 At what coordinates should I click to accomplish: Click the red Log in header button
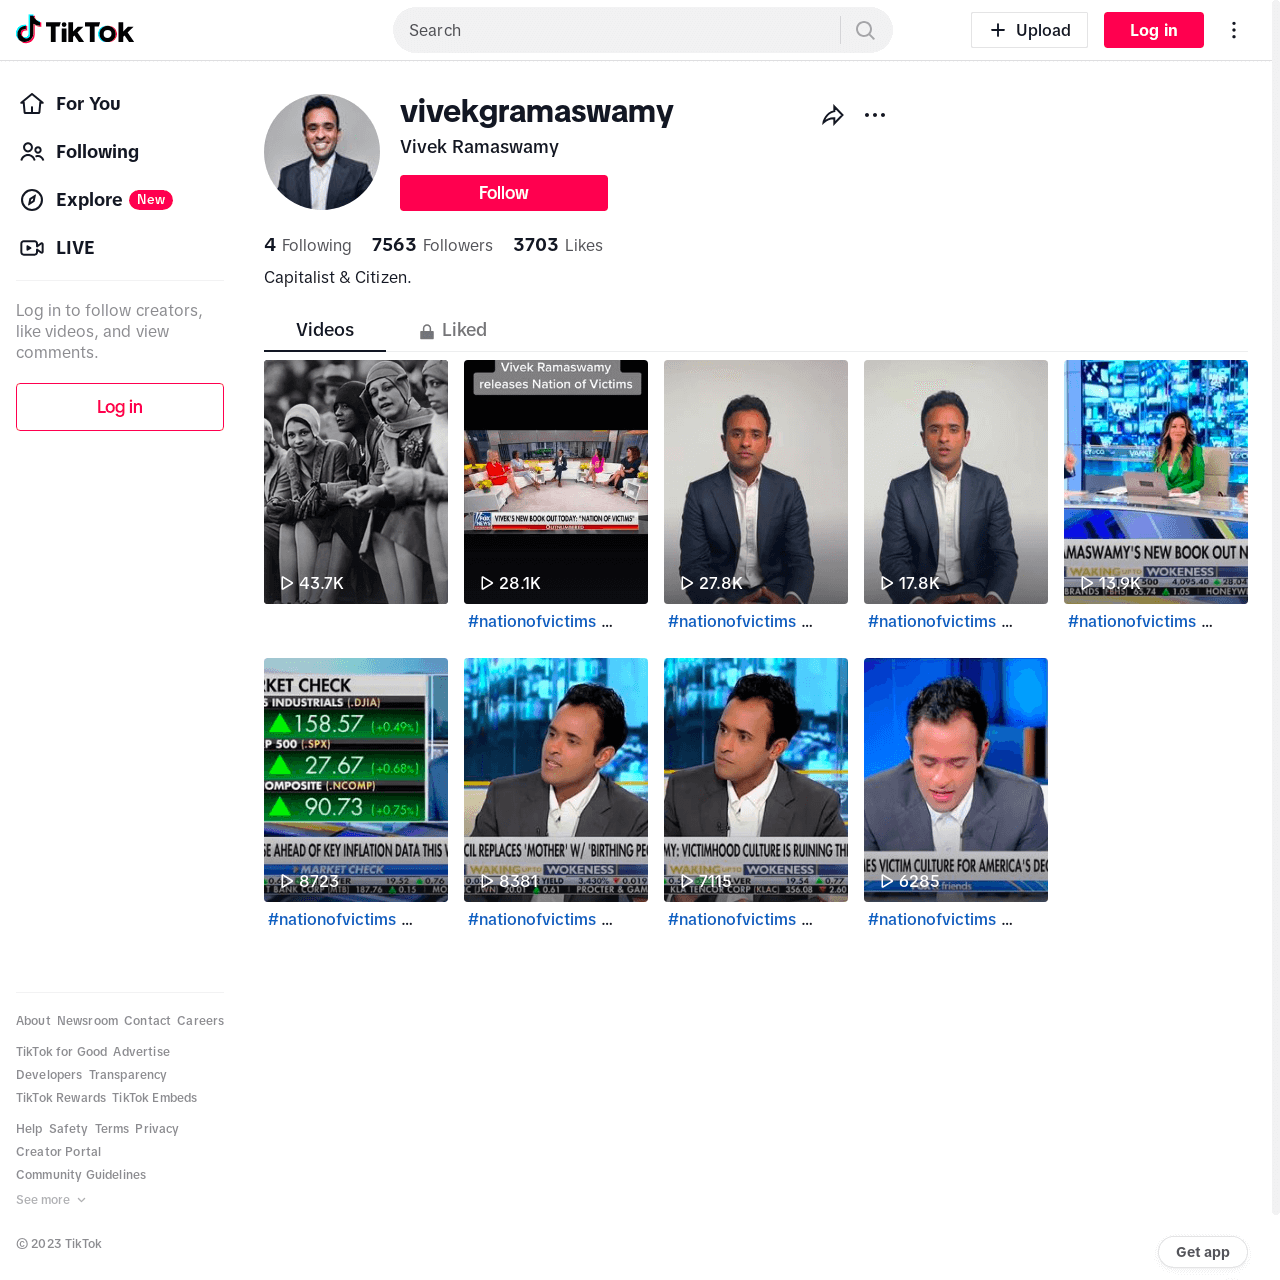(1154, 30)
